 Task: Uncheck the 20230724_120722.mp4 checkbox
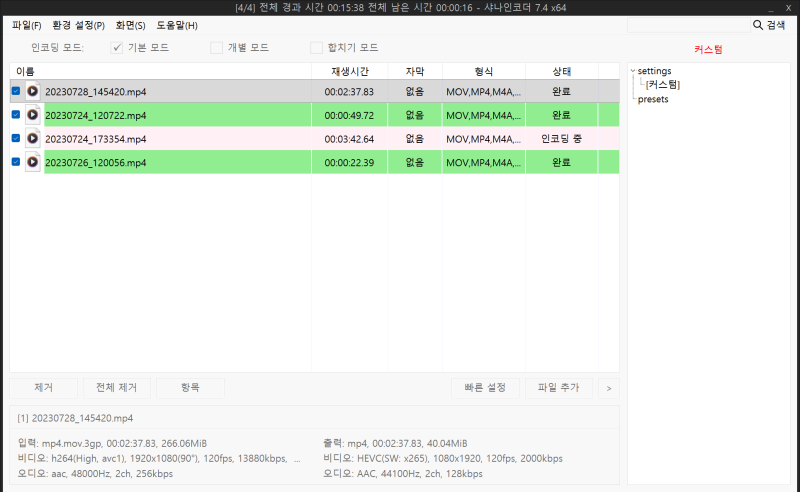coord(16,114)
